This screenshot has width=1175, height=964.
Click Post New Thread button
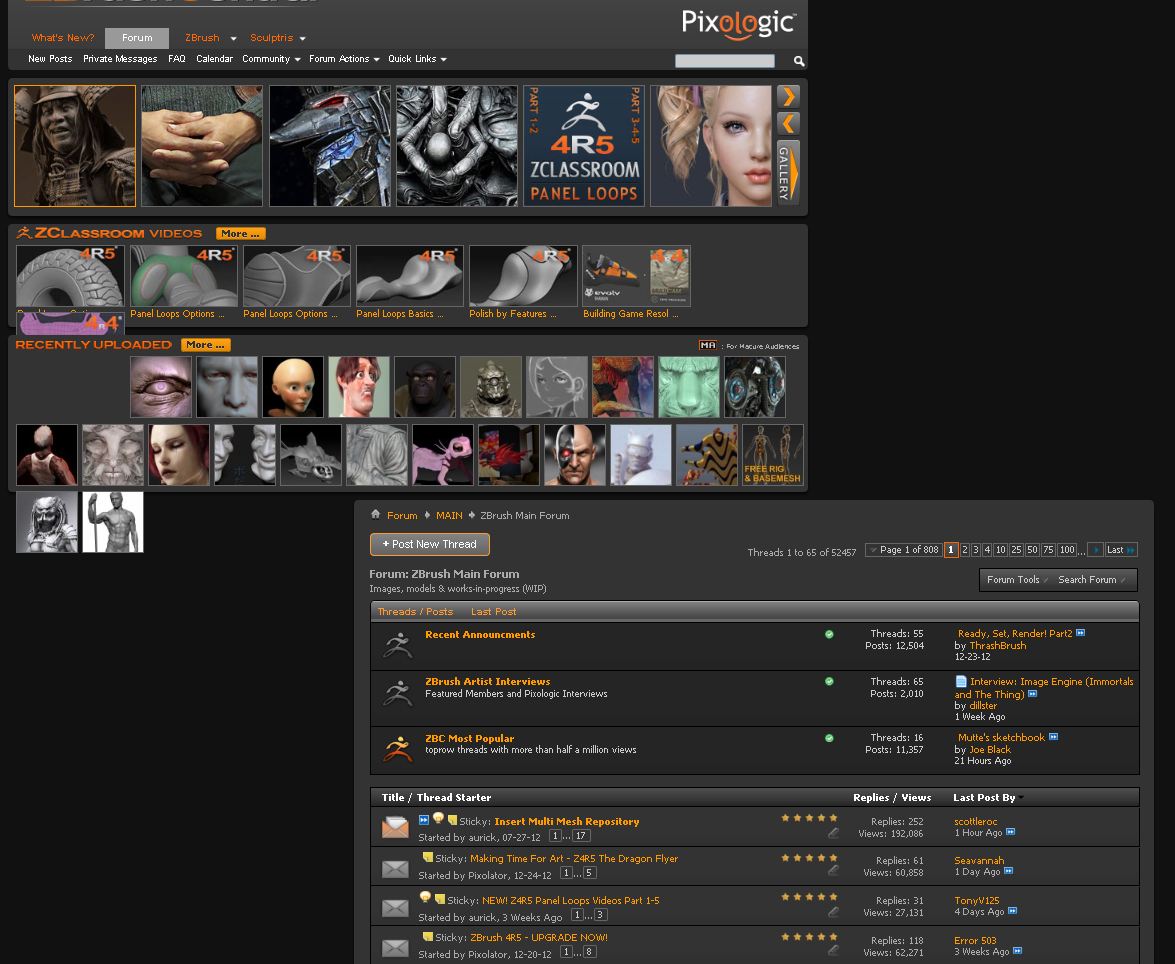[x=429, y=544]
